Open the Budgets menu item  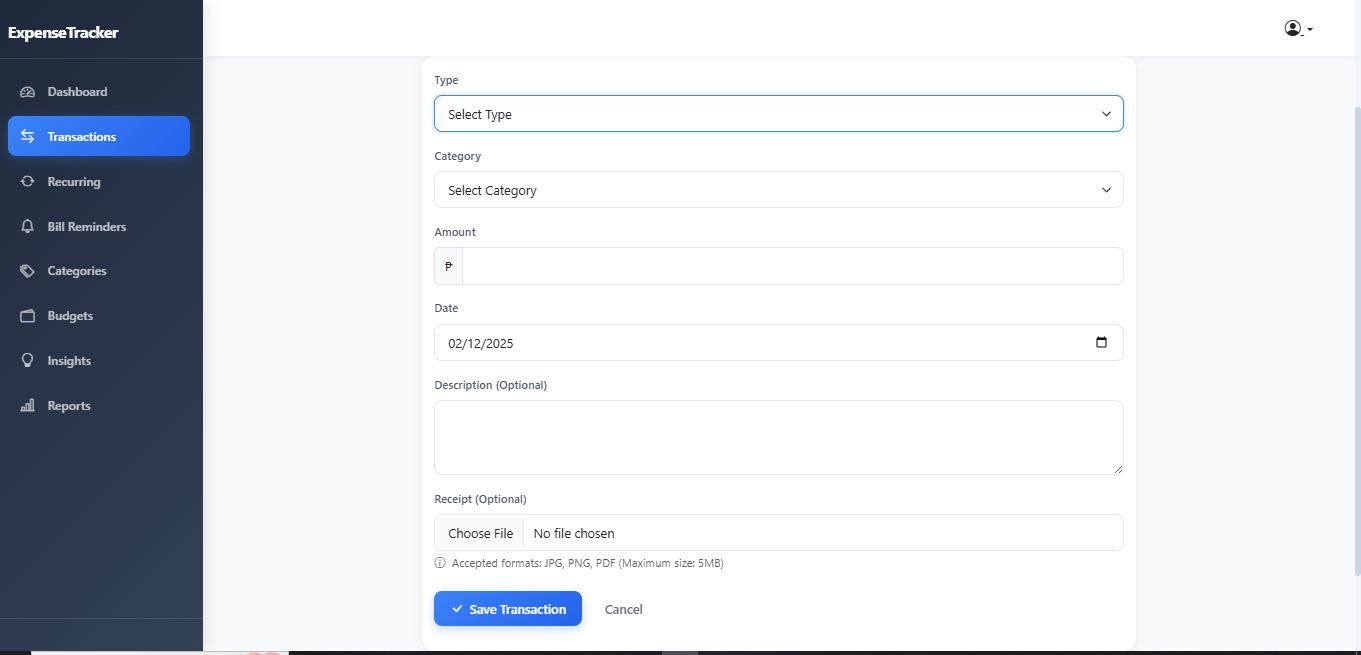pos(70,316)
